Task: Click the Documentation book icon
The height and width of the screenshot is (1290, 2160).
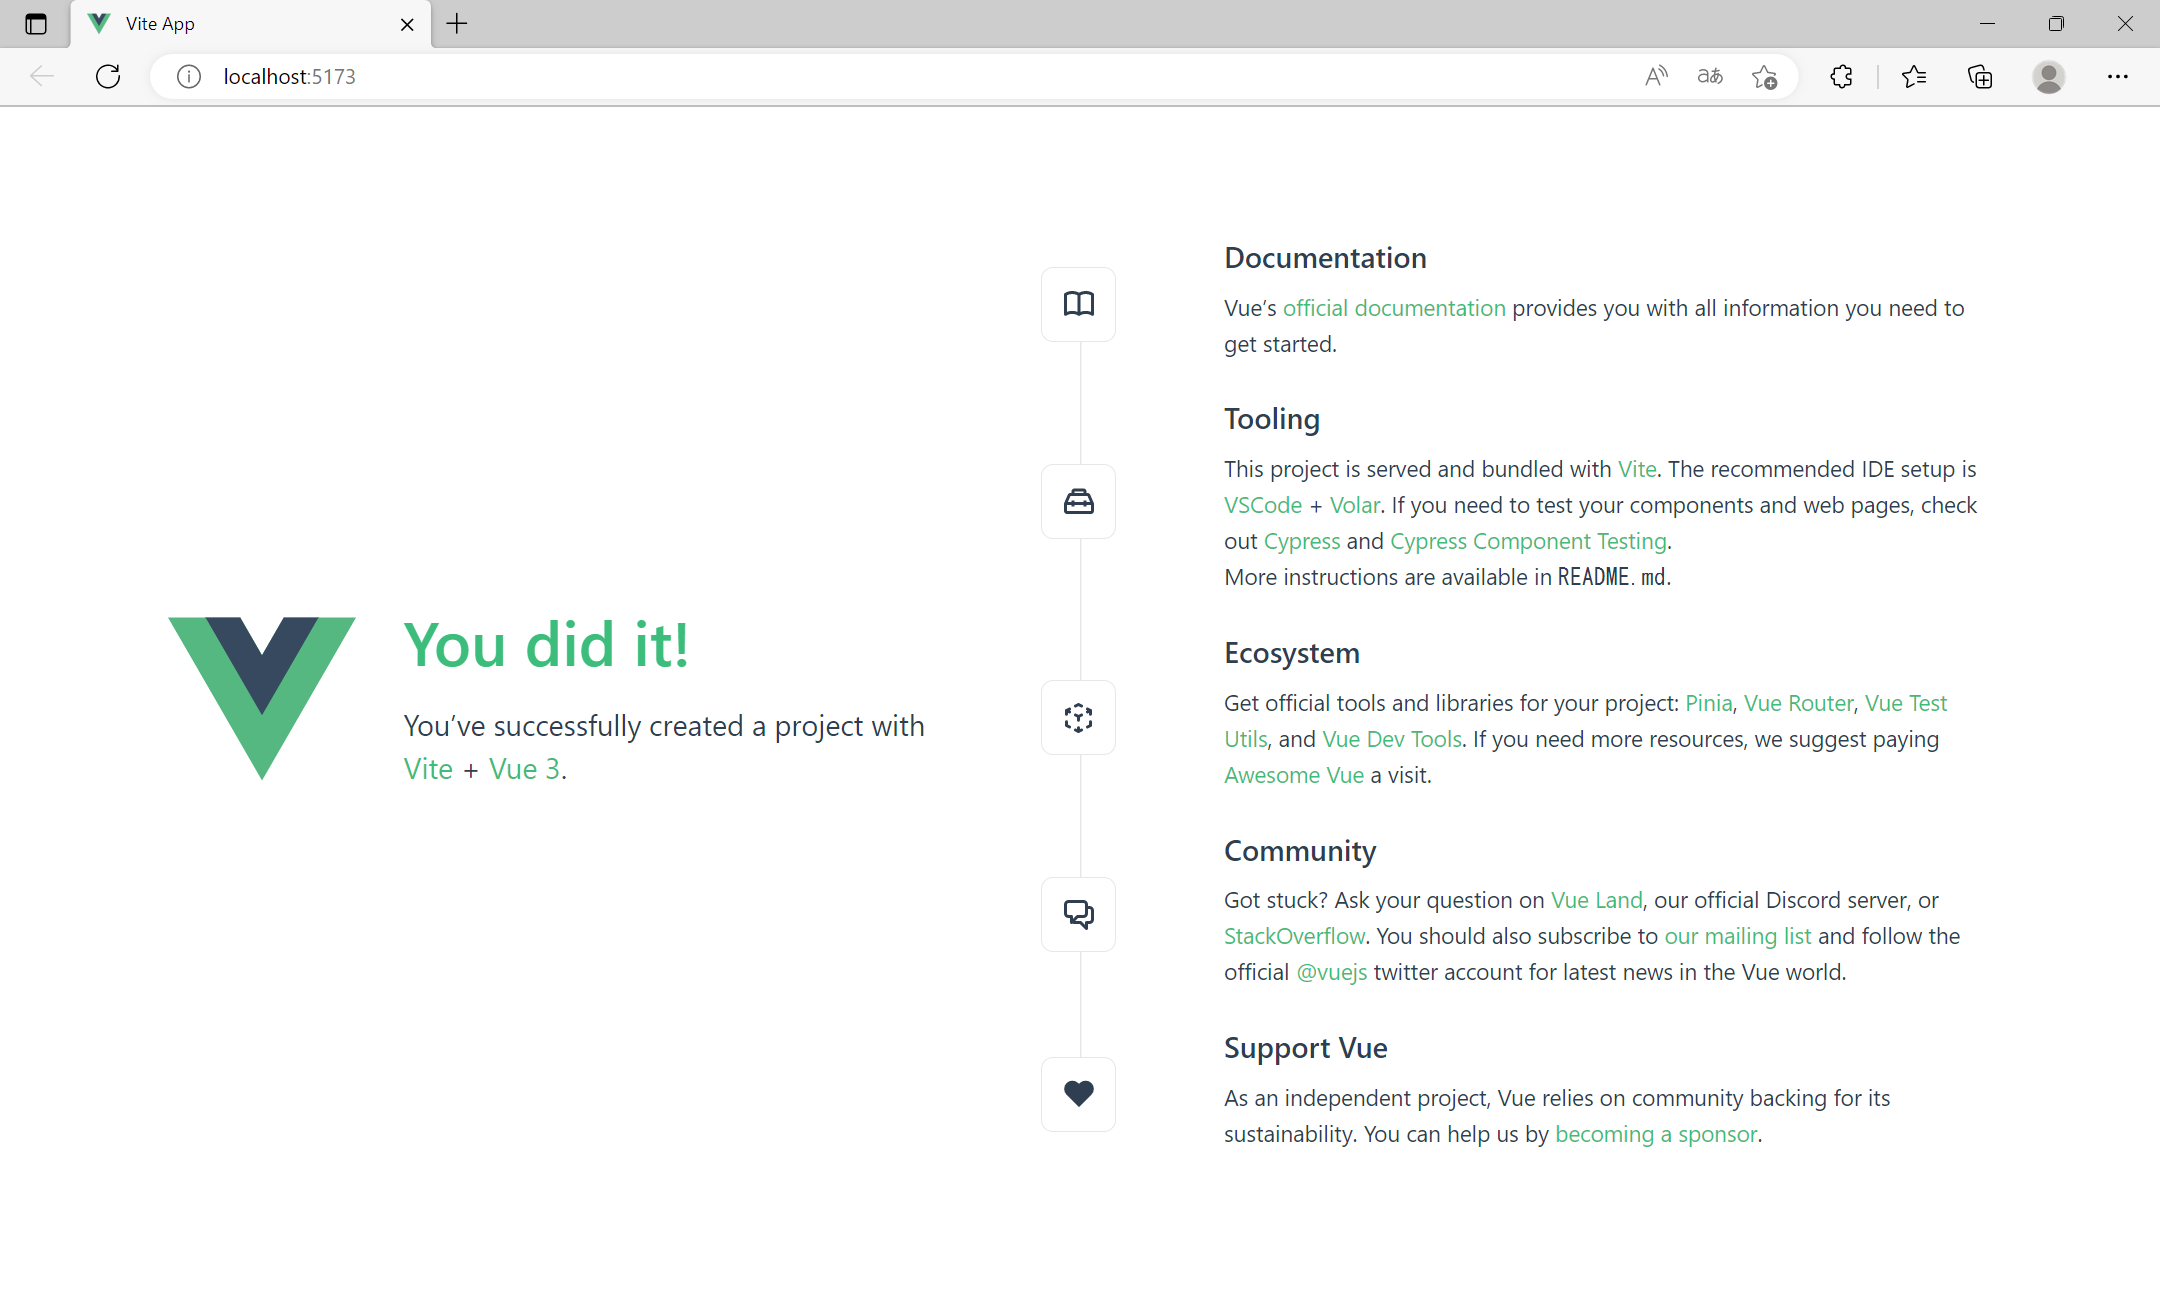Action: 1078,304
